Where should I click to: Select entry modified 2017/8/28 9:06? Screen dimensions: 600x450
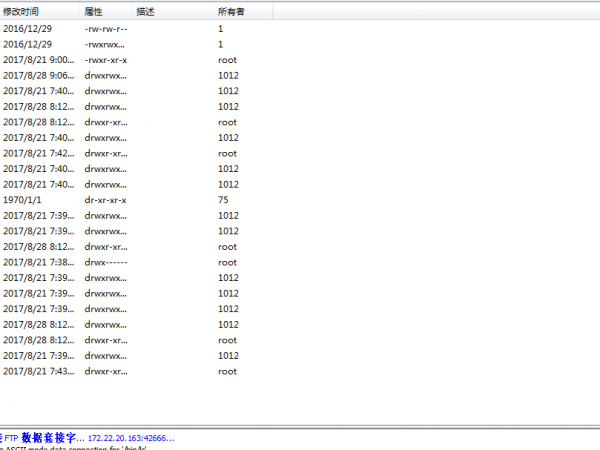tap(38, 76)
